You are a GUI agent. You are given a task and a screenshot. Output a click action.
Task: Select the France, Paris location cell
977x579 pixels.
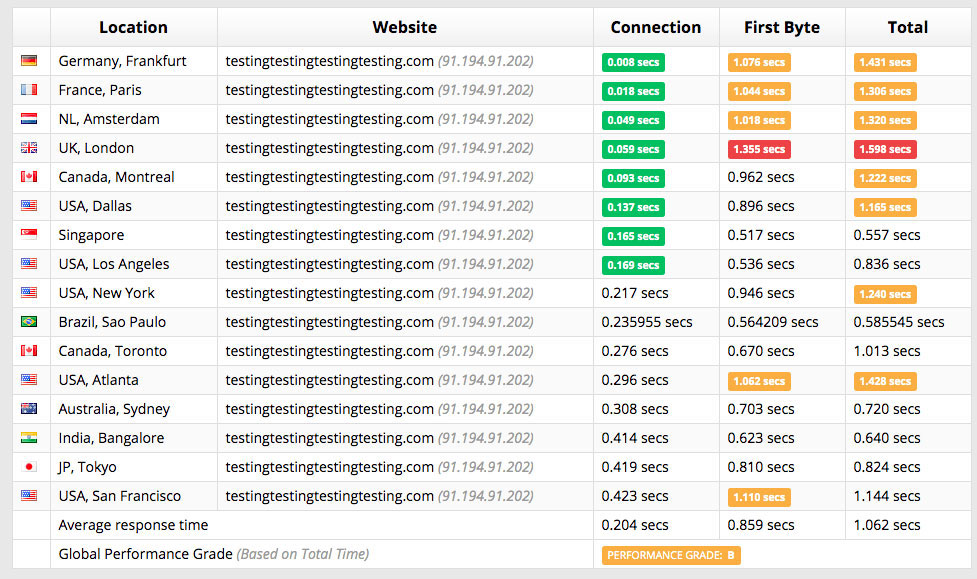click(133, 90)
